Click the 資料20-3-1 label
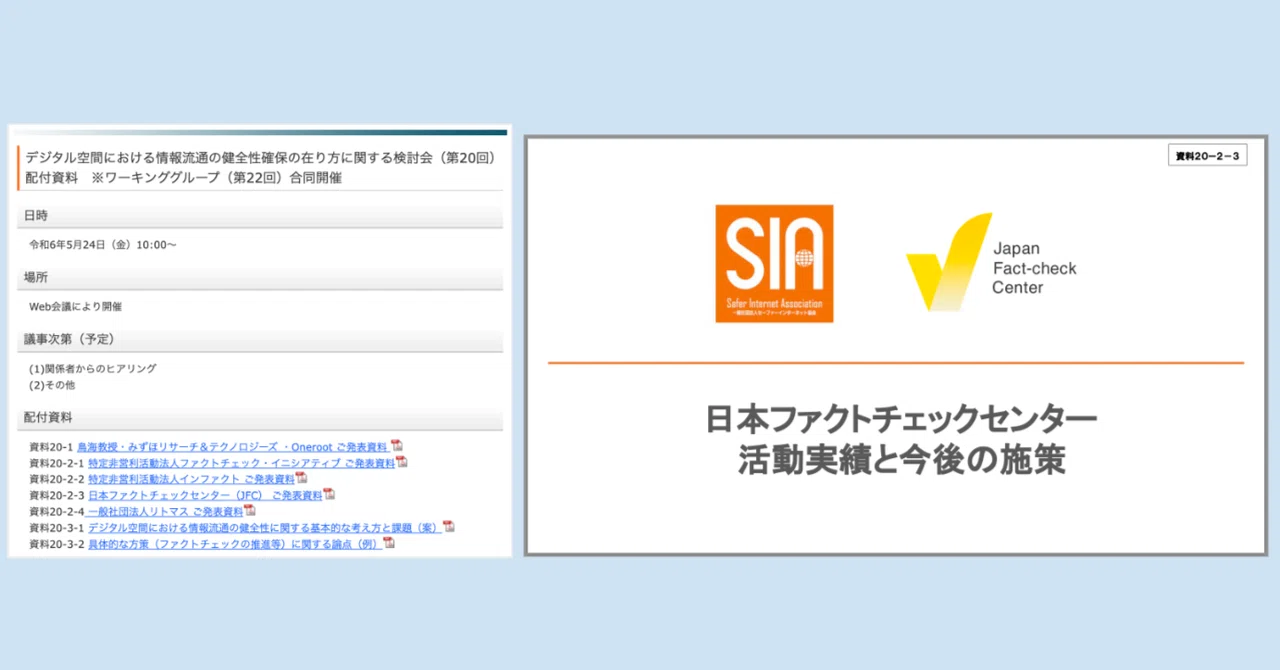The image size is (1280, 670). pos(57,527)
